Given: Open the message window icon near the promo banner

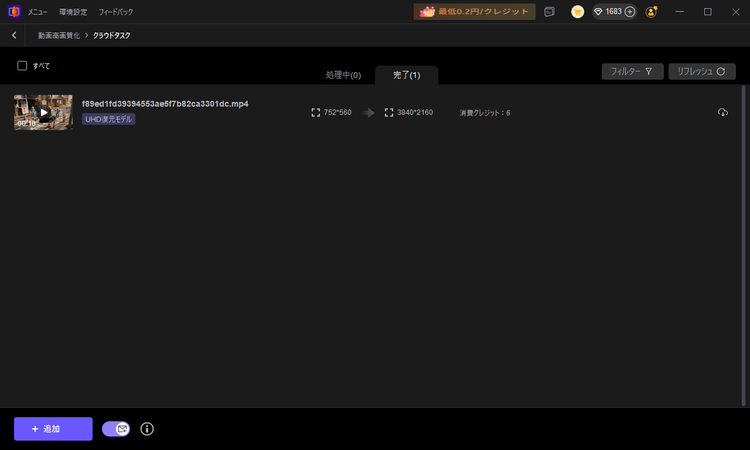Looking at the screenshot, I should (550, 12).
